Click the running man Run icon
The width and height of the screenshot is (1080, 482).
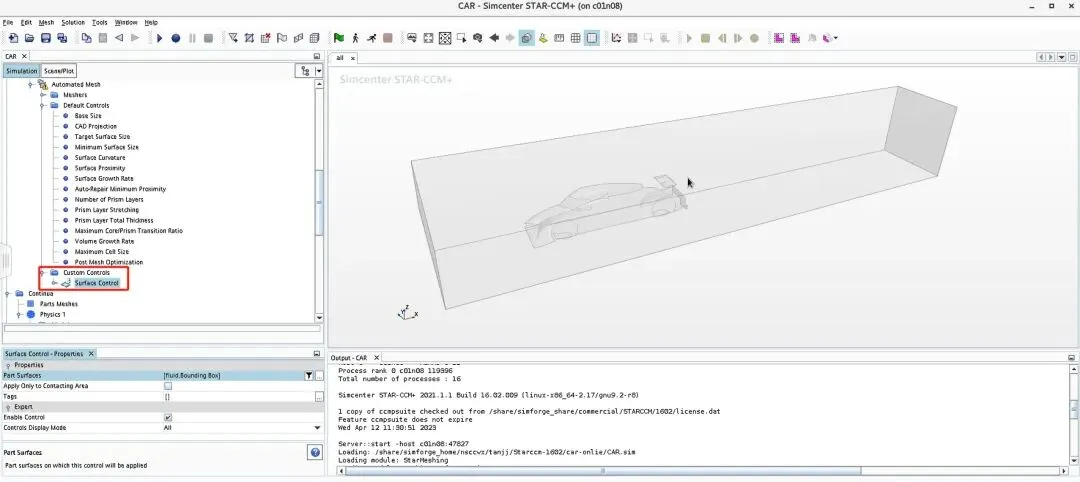[371, 39]
